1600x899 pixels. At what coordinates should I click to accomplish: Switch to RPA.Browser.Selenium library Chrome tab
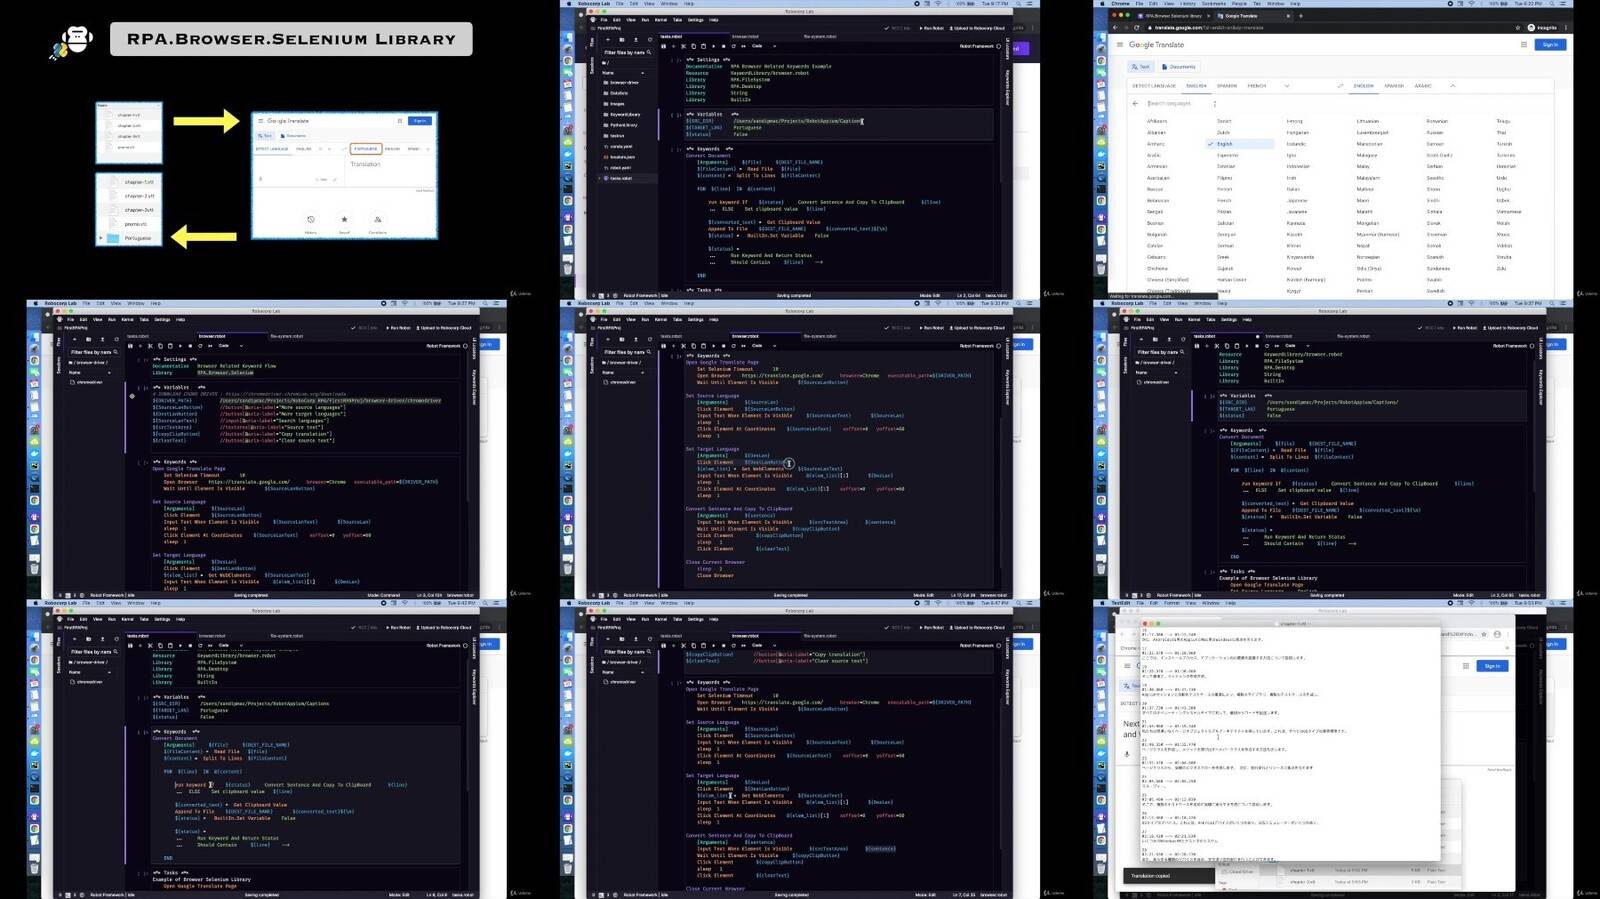tap(1173, 16)
